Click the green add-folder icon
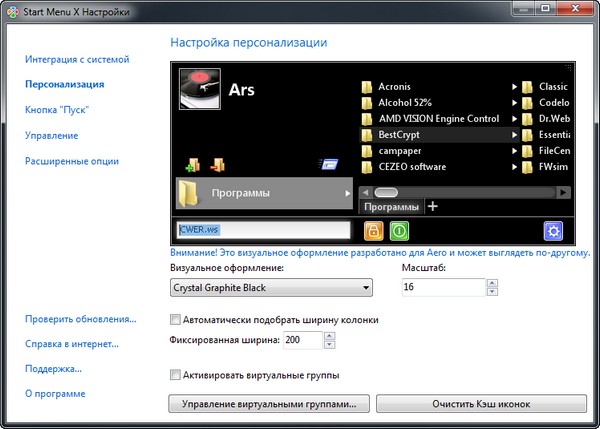The height and width of the screenshot is (429, 600). coord(193,165)
